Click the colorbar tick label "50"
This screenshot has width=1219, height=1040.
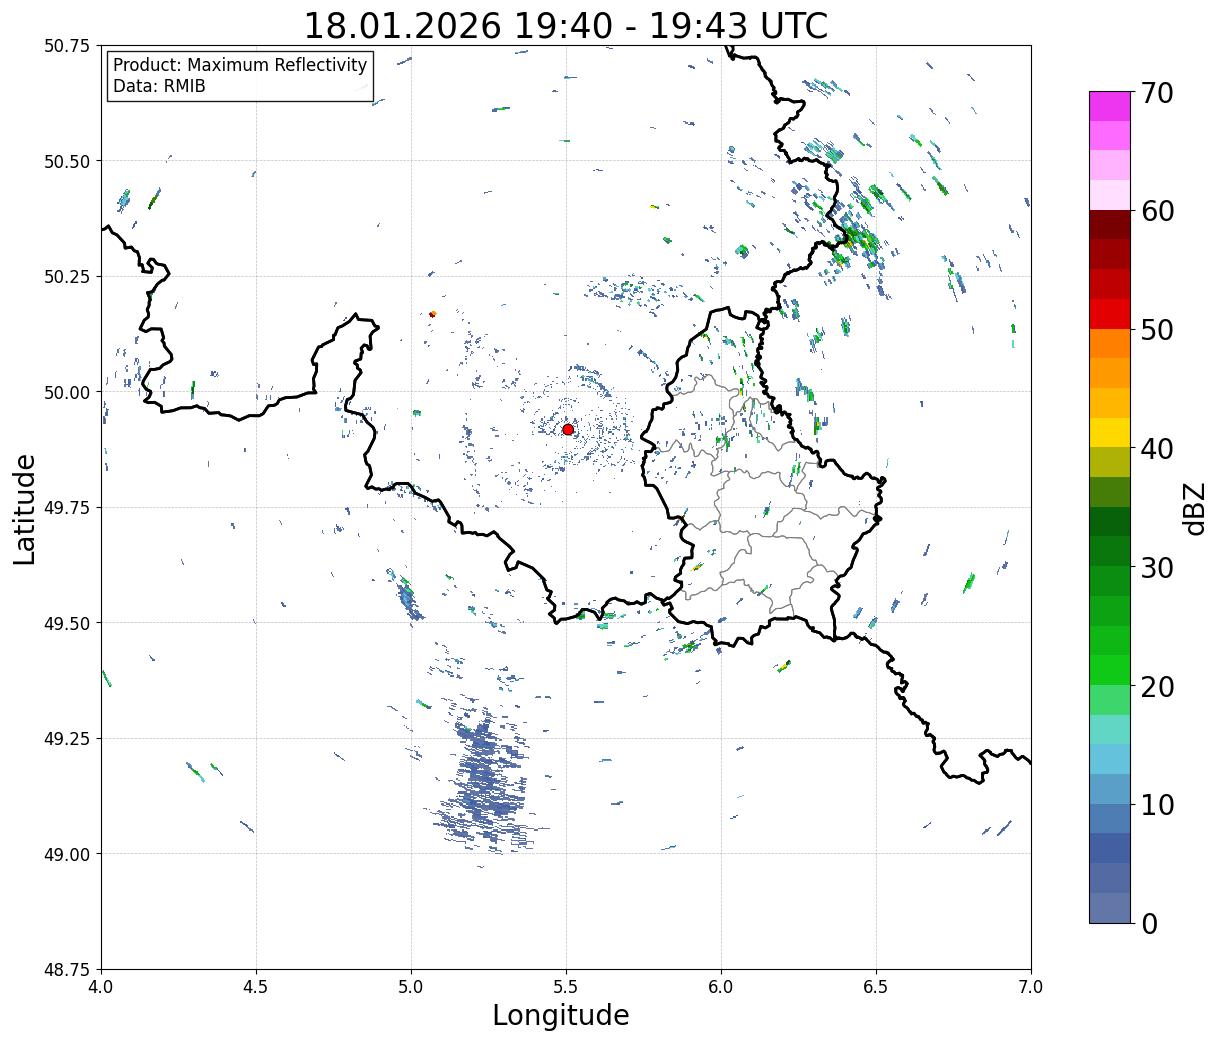click(x=1156, y=330)
